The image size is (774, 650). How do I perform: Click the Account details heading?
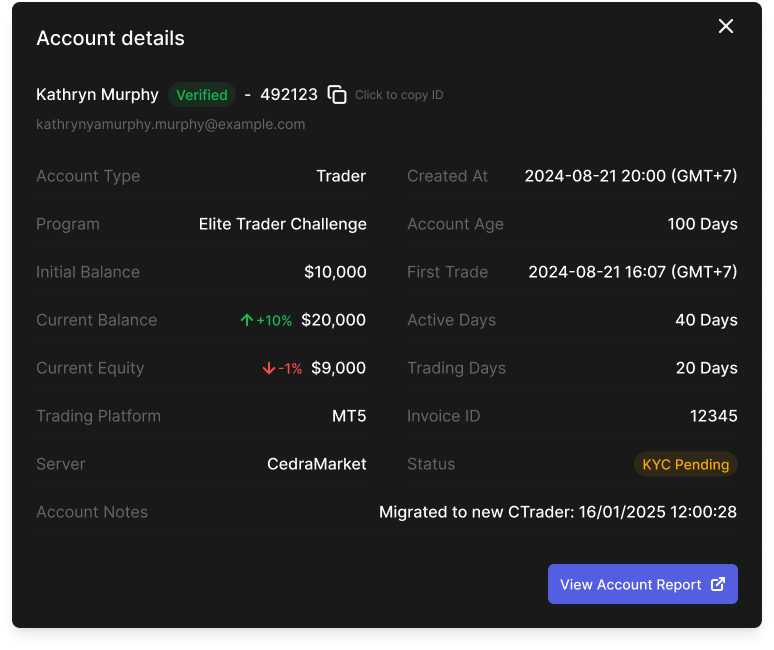(110, 38)
